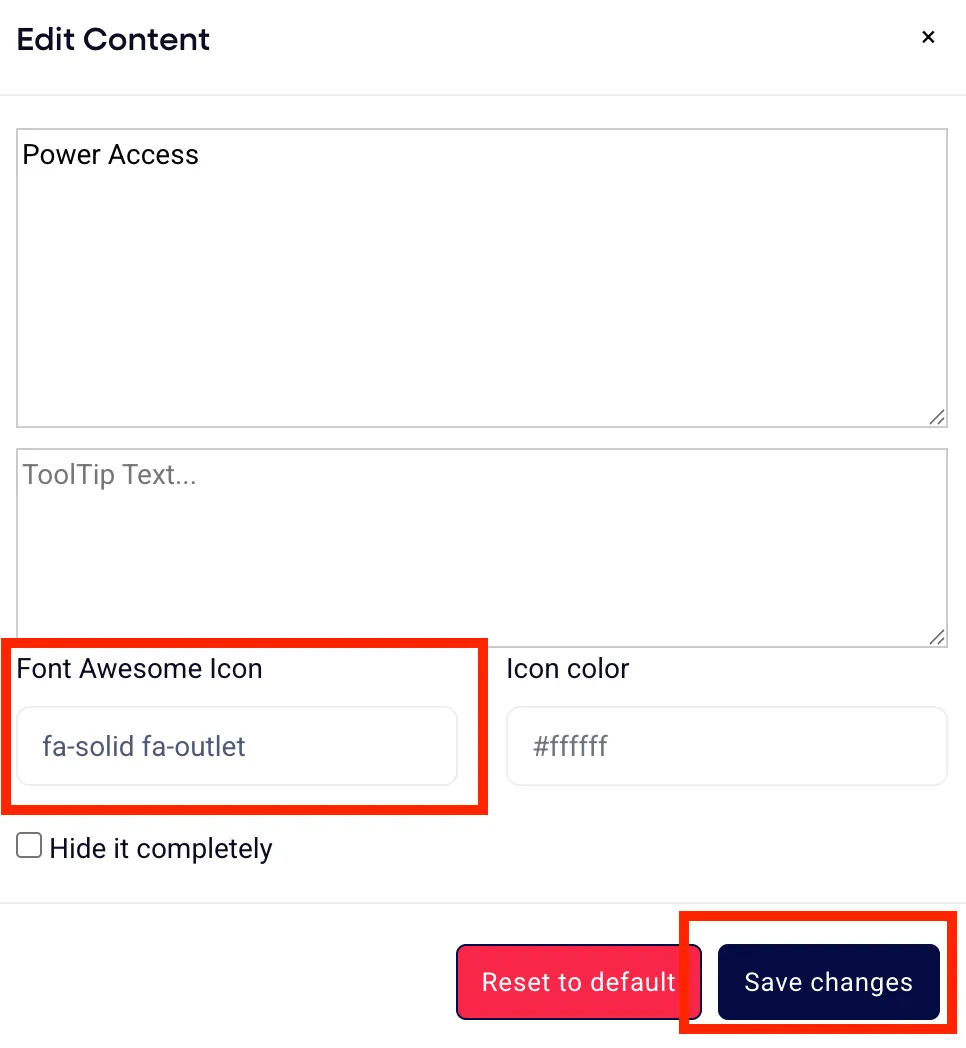Click the ToolTip Text... placeholder
This screenshot has height=1048, width=966.
tap(110, 475)
